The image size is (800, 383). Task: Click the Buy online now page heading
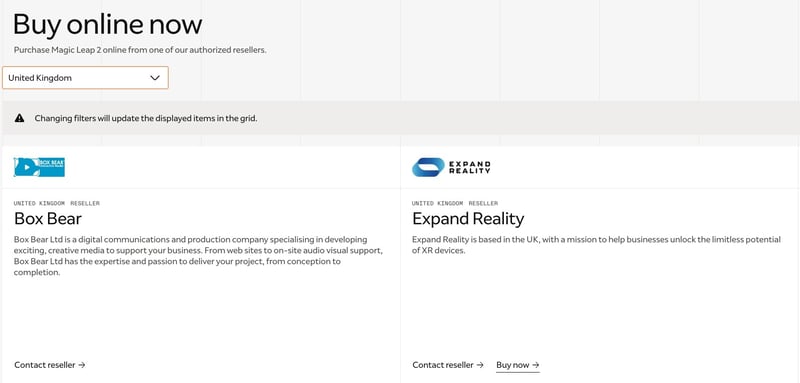tap(108, 24)
